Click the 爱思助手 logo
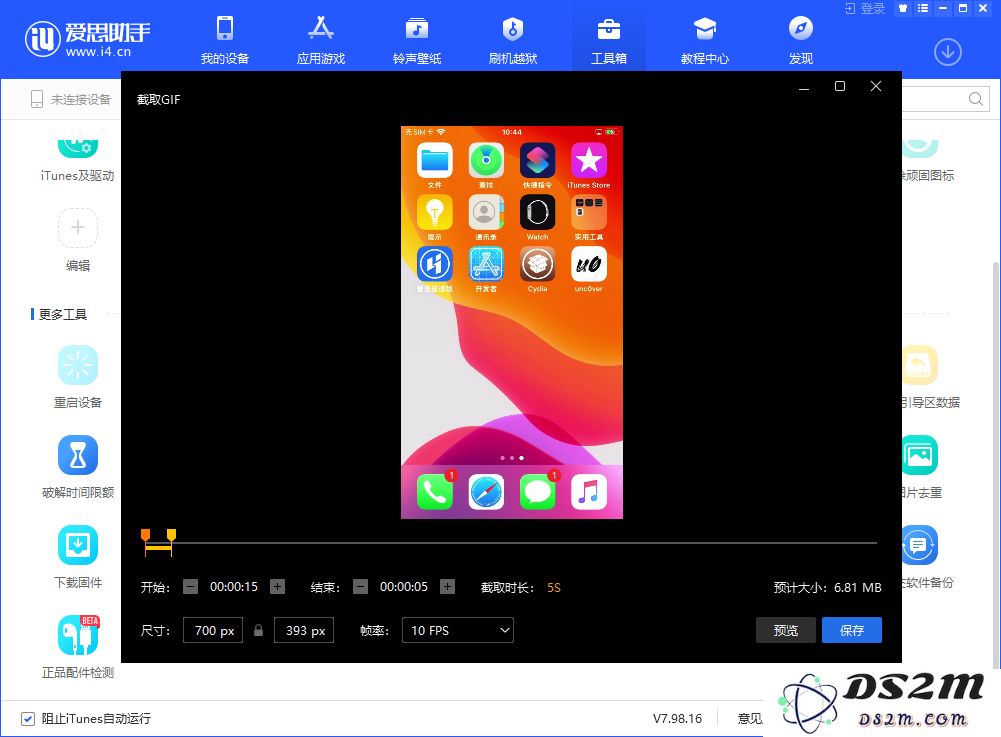 pyautogui.click(x=87, y=38)
